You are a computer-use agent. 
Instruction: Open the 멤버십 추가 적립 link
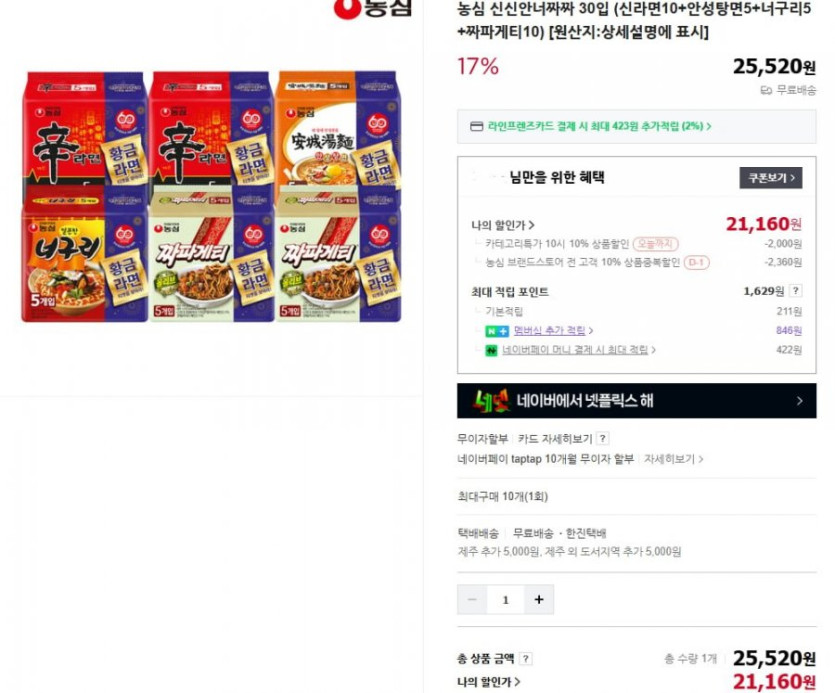tap(553, 331)
